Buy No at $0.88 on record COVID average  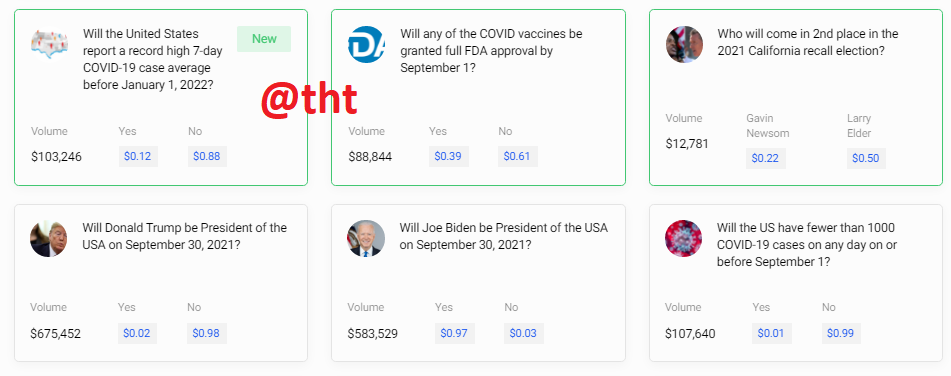(x=207, y=156)
